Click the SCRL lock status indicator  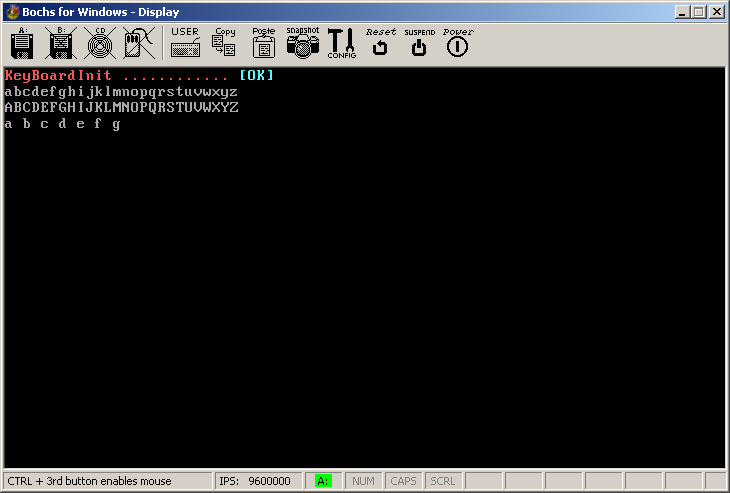442,481
